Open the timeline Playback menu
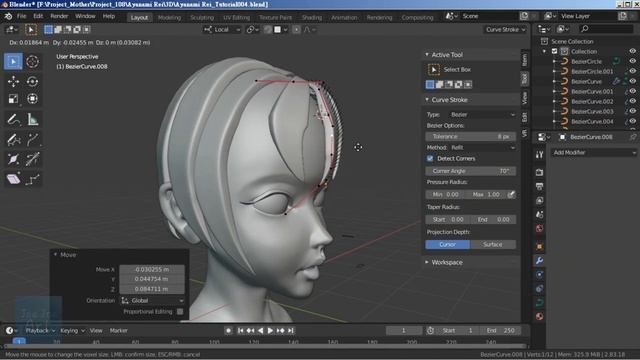 (39, 331)
